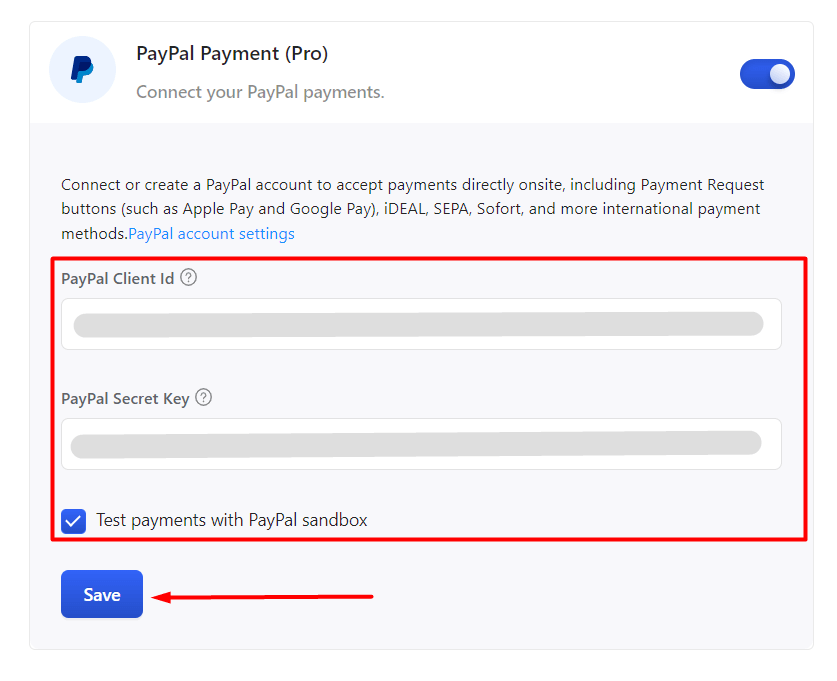837x681 pixels.
Task: Uncheck the PayPal sandbox test checkbox
Action: click(74, 521)
